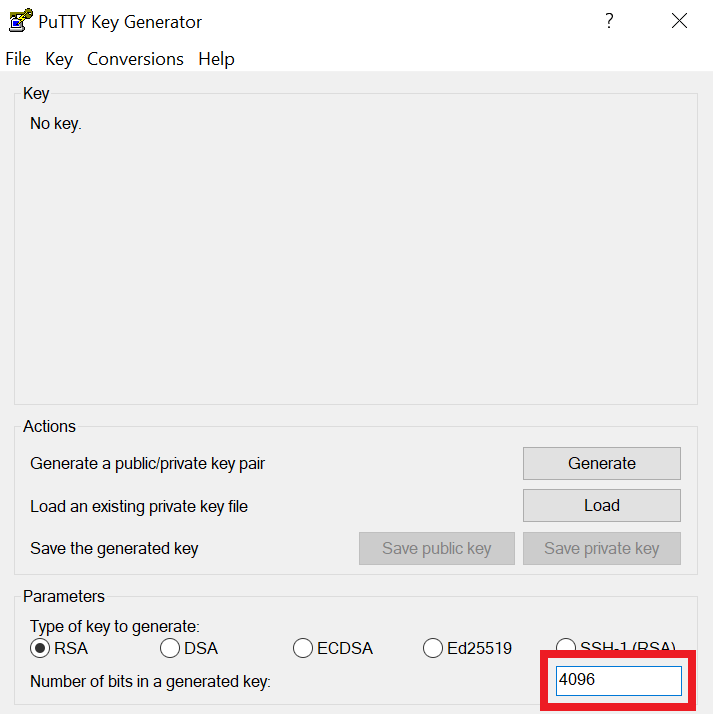This screenshot has height=714, width=713.
Task: Click Load to open a private key file
Action: [x=601, y=506]
